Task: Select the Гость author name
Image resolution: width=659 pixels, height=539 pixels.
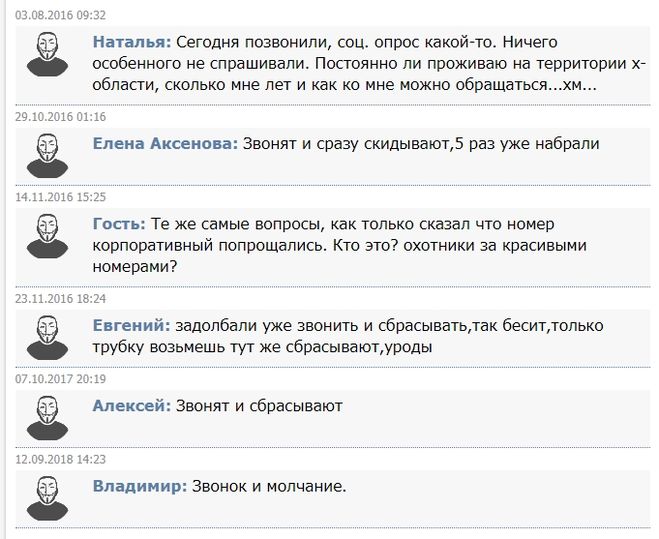Action: (x=119, y=224)
